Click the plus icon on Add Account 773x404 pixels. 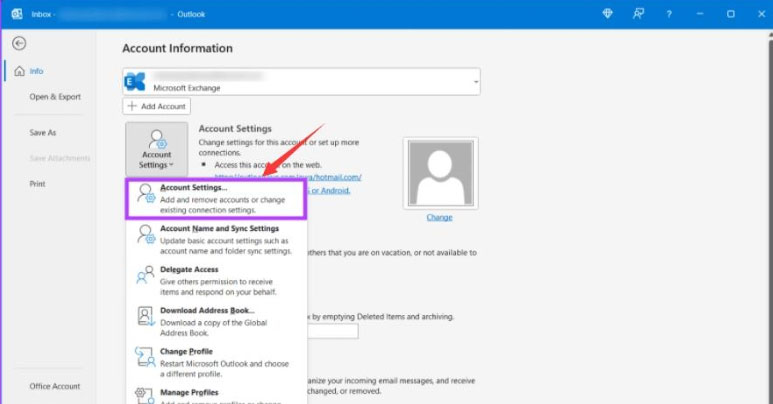(132, 106)
